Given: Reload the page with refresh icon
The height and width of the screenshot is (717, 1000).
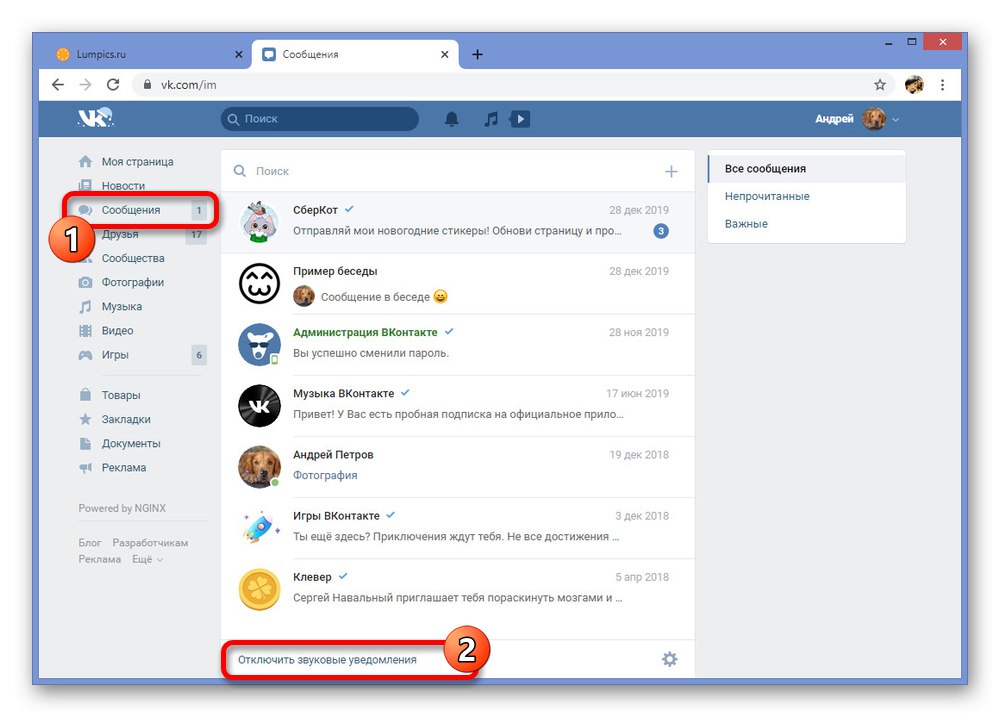Looking at the screenshot, I should [113, 85].
